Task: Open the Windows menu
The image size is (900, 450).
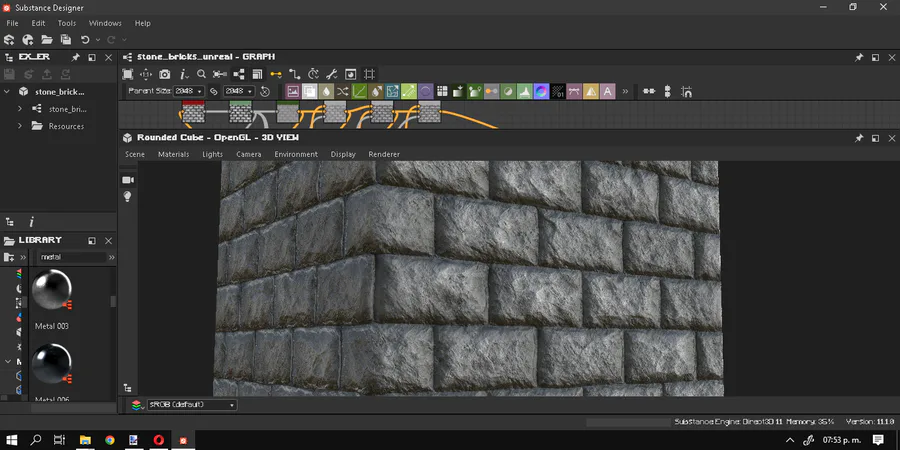Action: (x=105, y=23)
